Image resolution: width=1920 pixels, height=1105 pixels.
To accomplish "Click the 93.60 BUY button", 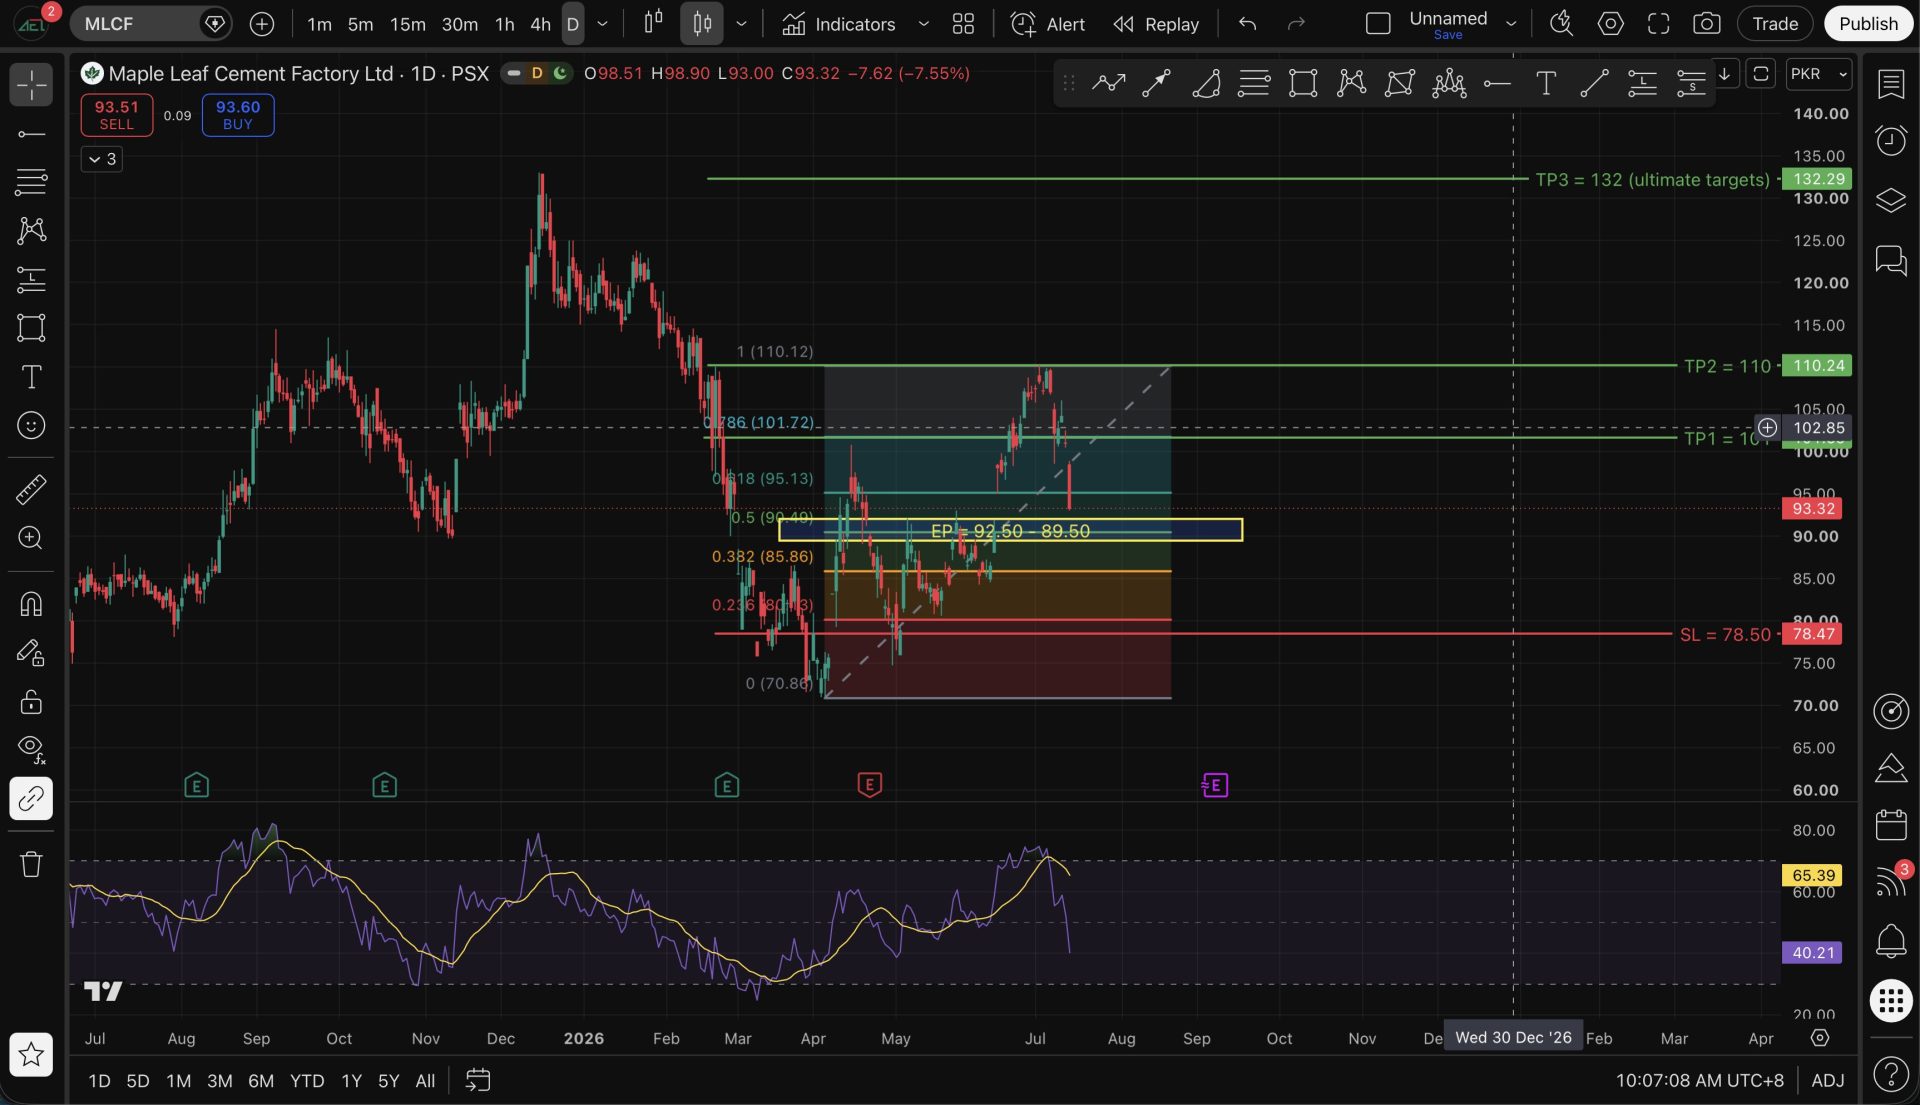I will 238,115.
